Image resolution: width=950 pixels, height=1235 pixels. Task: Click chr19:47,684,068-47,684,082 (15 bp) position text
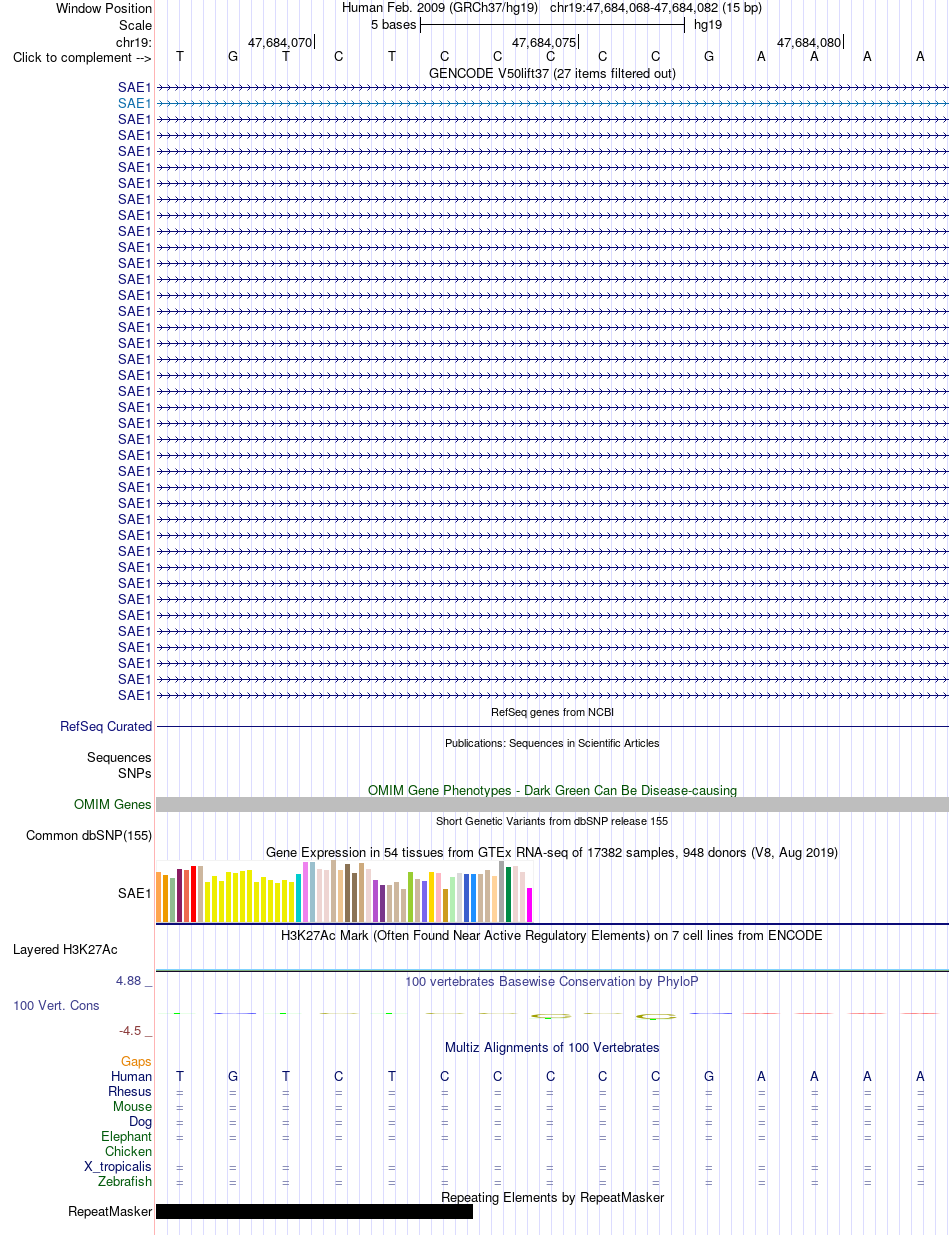click(x=656, y=8)
